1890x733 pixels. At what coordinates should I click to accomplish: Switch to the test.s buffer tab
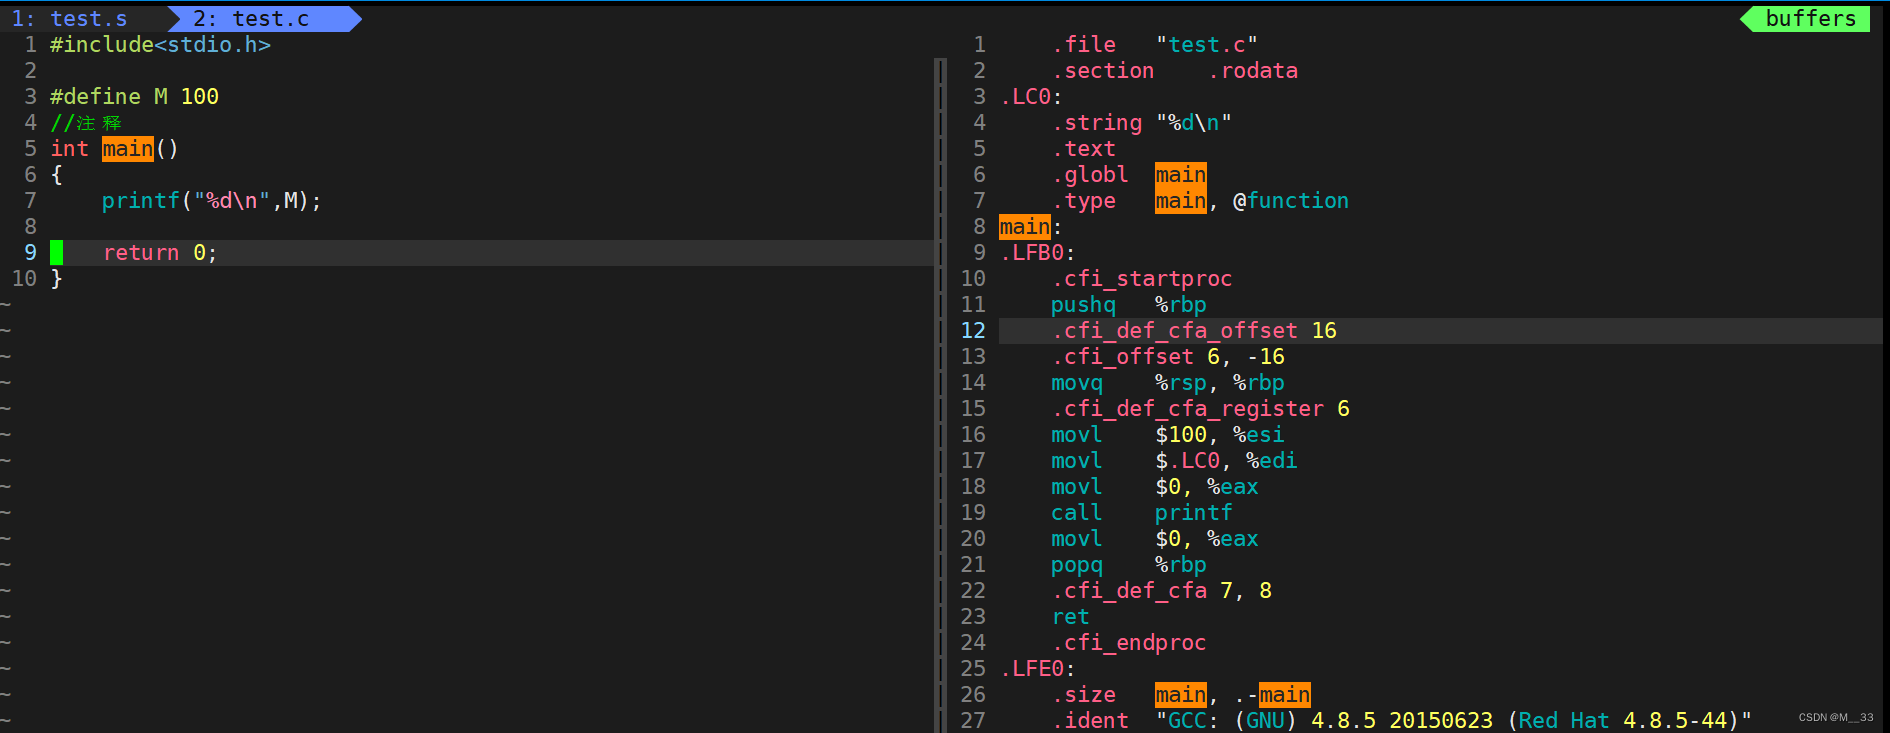70,19
